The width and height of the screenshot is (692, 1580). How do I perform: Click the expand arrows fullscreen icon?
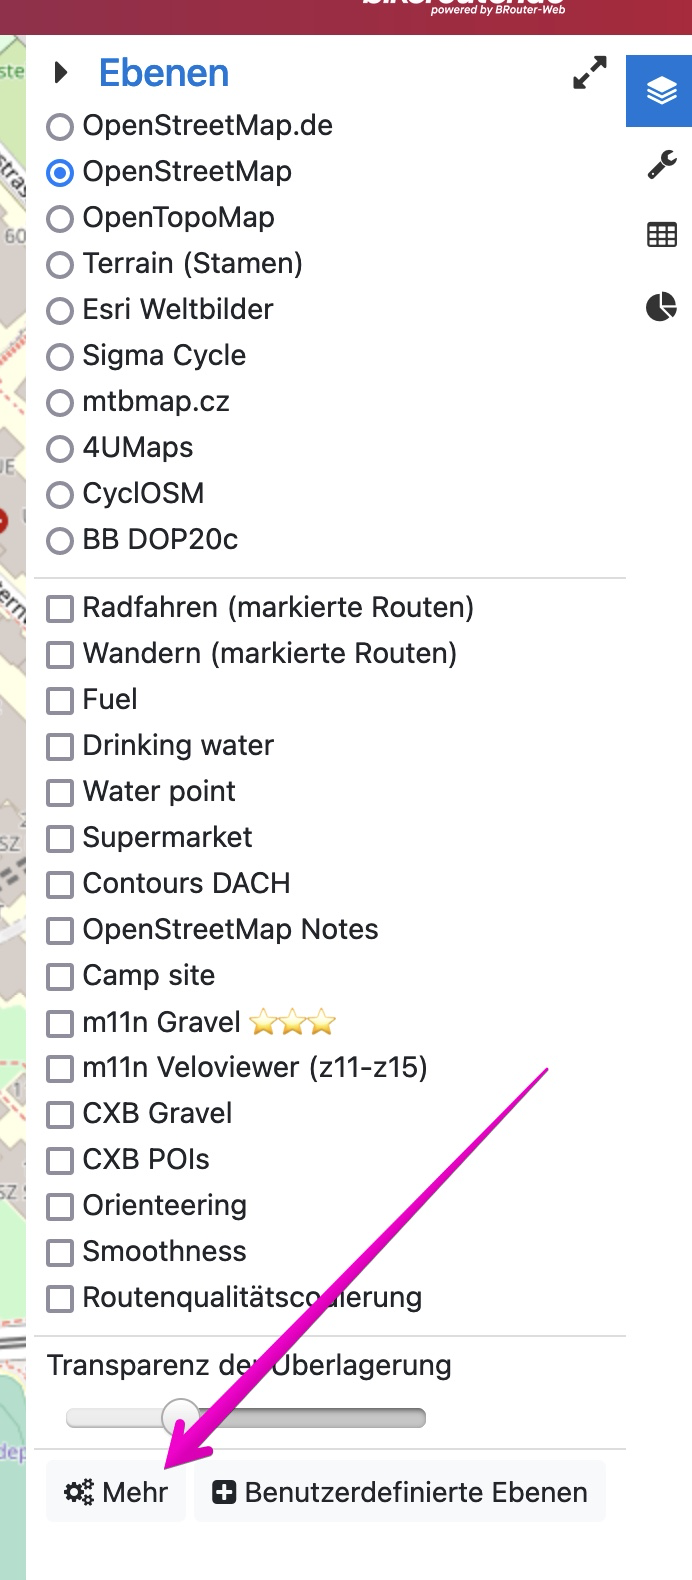pos(590,73)
